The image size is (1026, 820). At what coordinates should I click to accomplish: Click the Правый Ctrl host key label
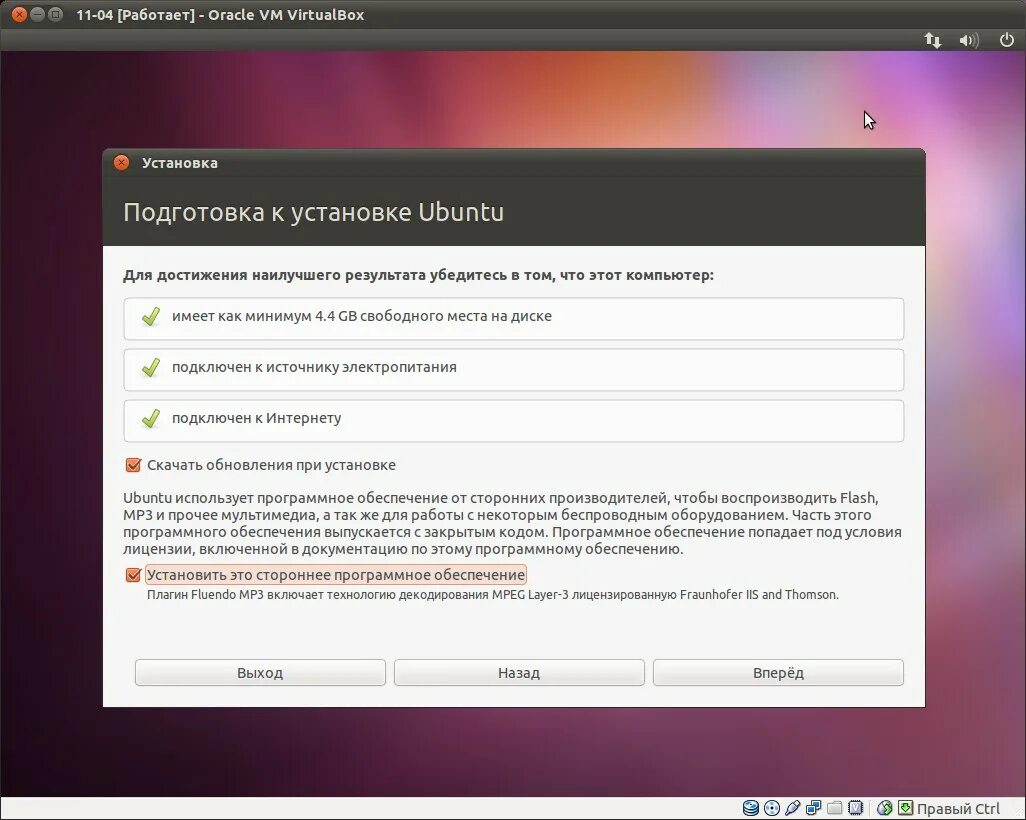pyautogui.click(x=959, y=809)
